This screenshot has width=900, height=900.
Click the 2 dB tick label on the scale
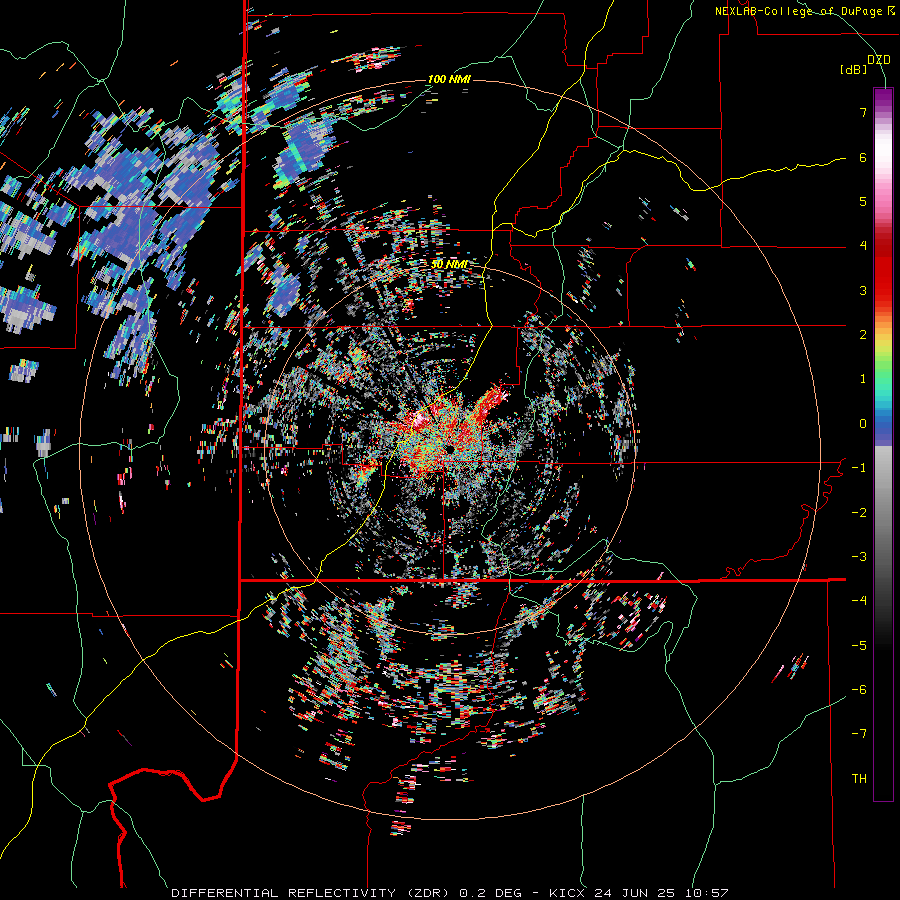pyautogui.click(x=863, y=335)
